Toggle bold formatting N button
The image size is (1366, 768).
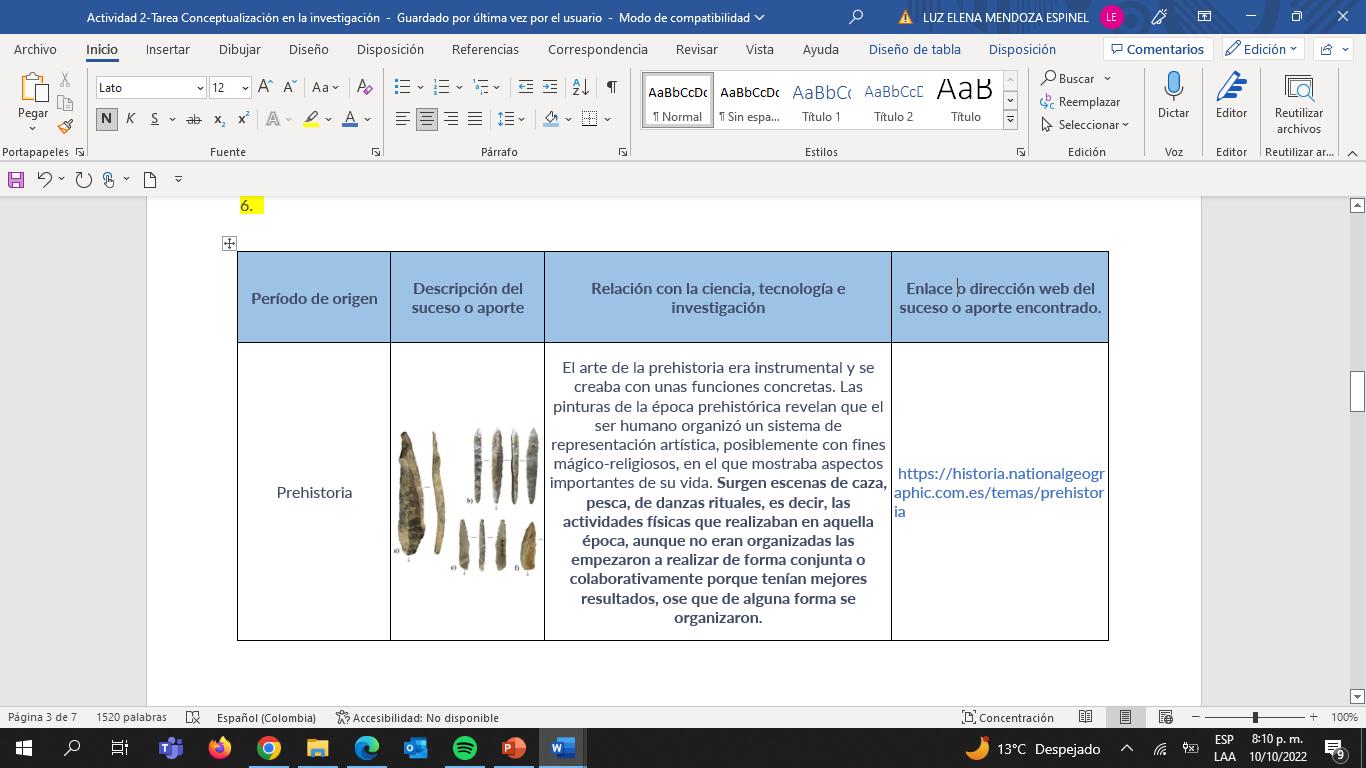(x=106, y=119)
